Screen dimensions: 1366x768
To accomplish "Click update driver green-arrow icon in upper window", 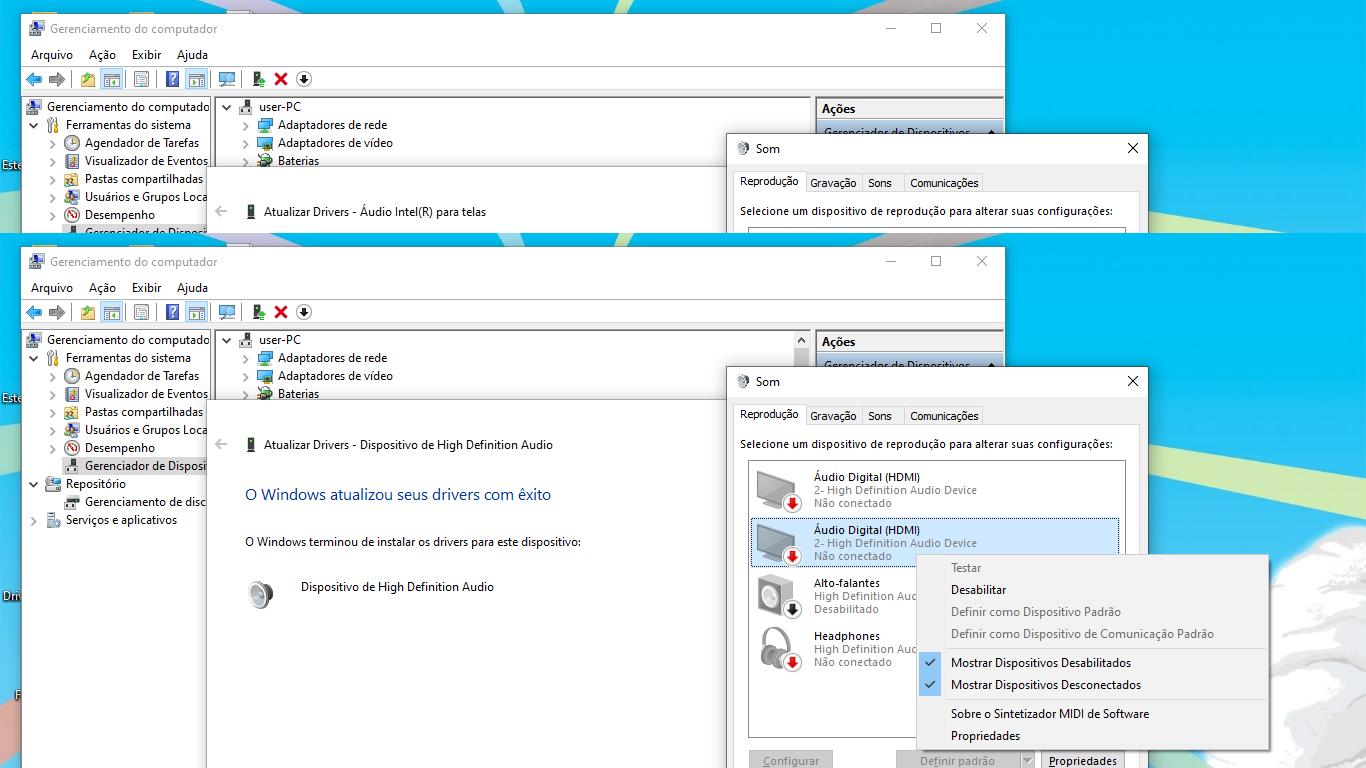I will [258, 79].
